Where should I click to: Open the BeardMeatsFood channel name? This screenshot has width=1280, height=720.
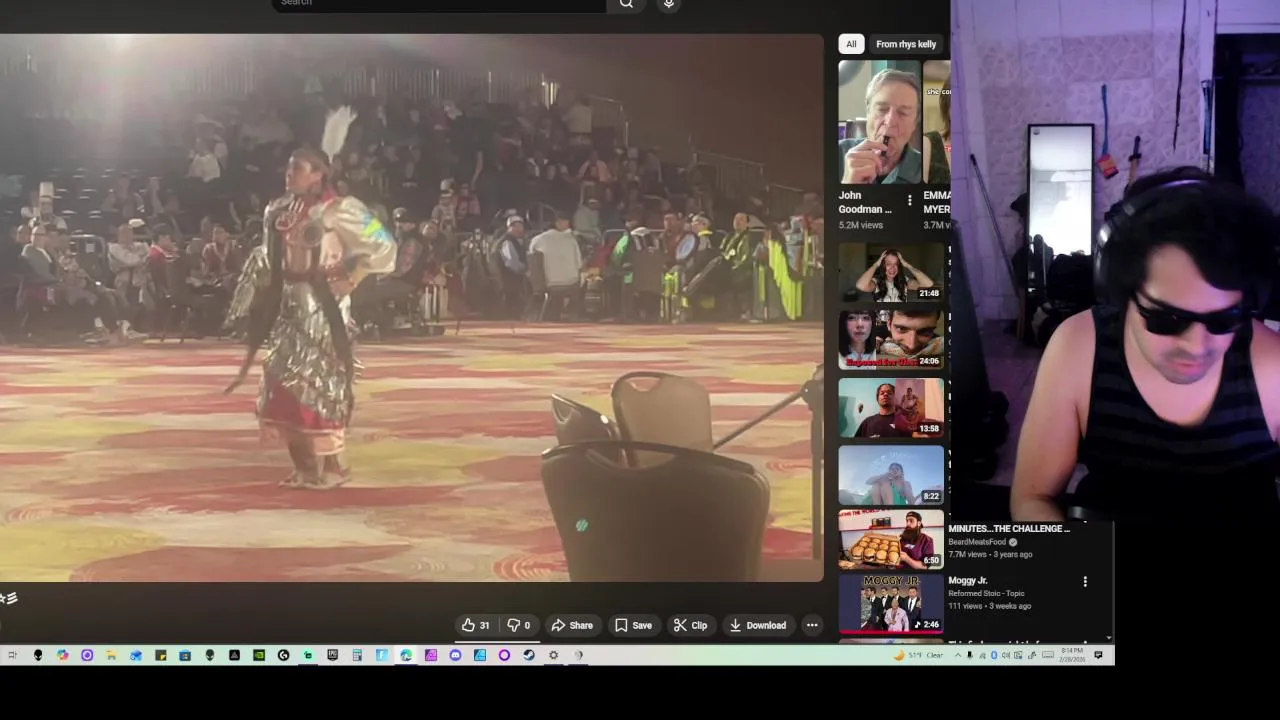pyautogui.click(x=977, y=542)
